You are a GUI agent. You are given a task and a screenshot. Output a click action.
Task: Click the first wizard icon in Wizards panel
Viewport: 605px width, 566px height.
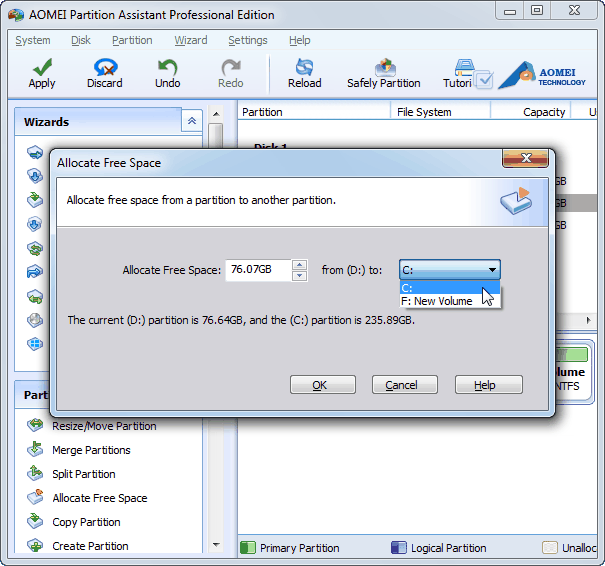35,152
